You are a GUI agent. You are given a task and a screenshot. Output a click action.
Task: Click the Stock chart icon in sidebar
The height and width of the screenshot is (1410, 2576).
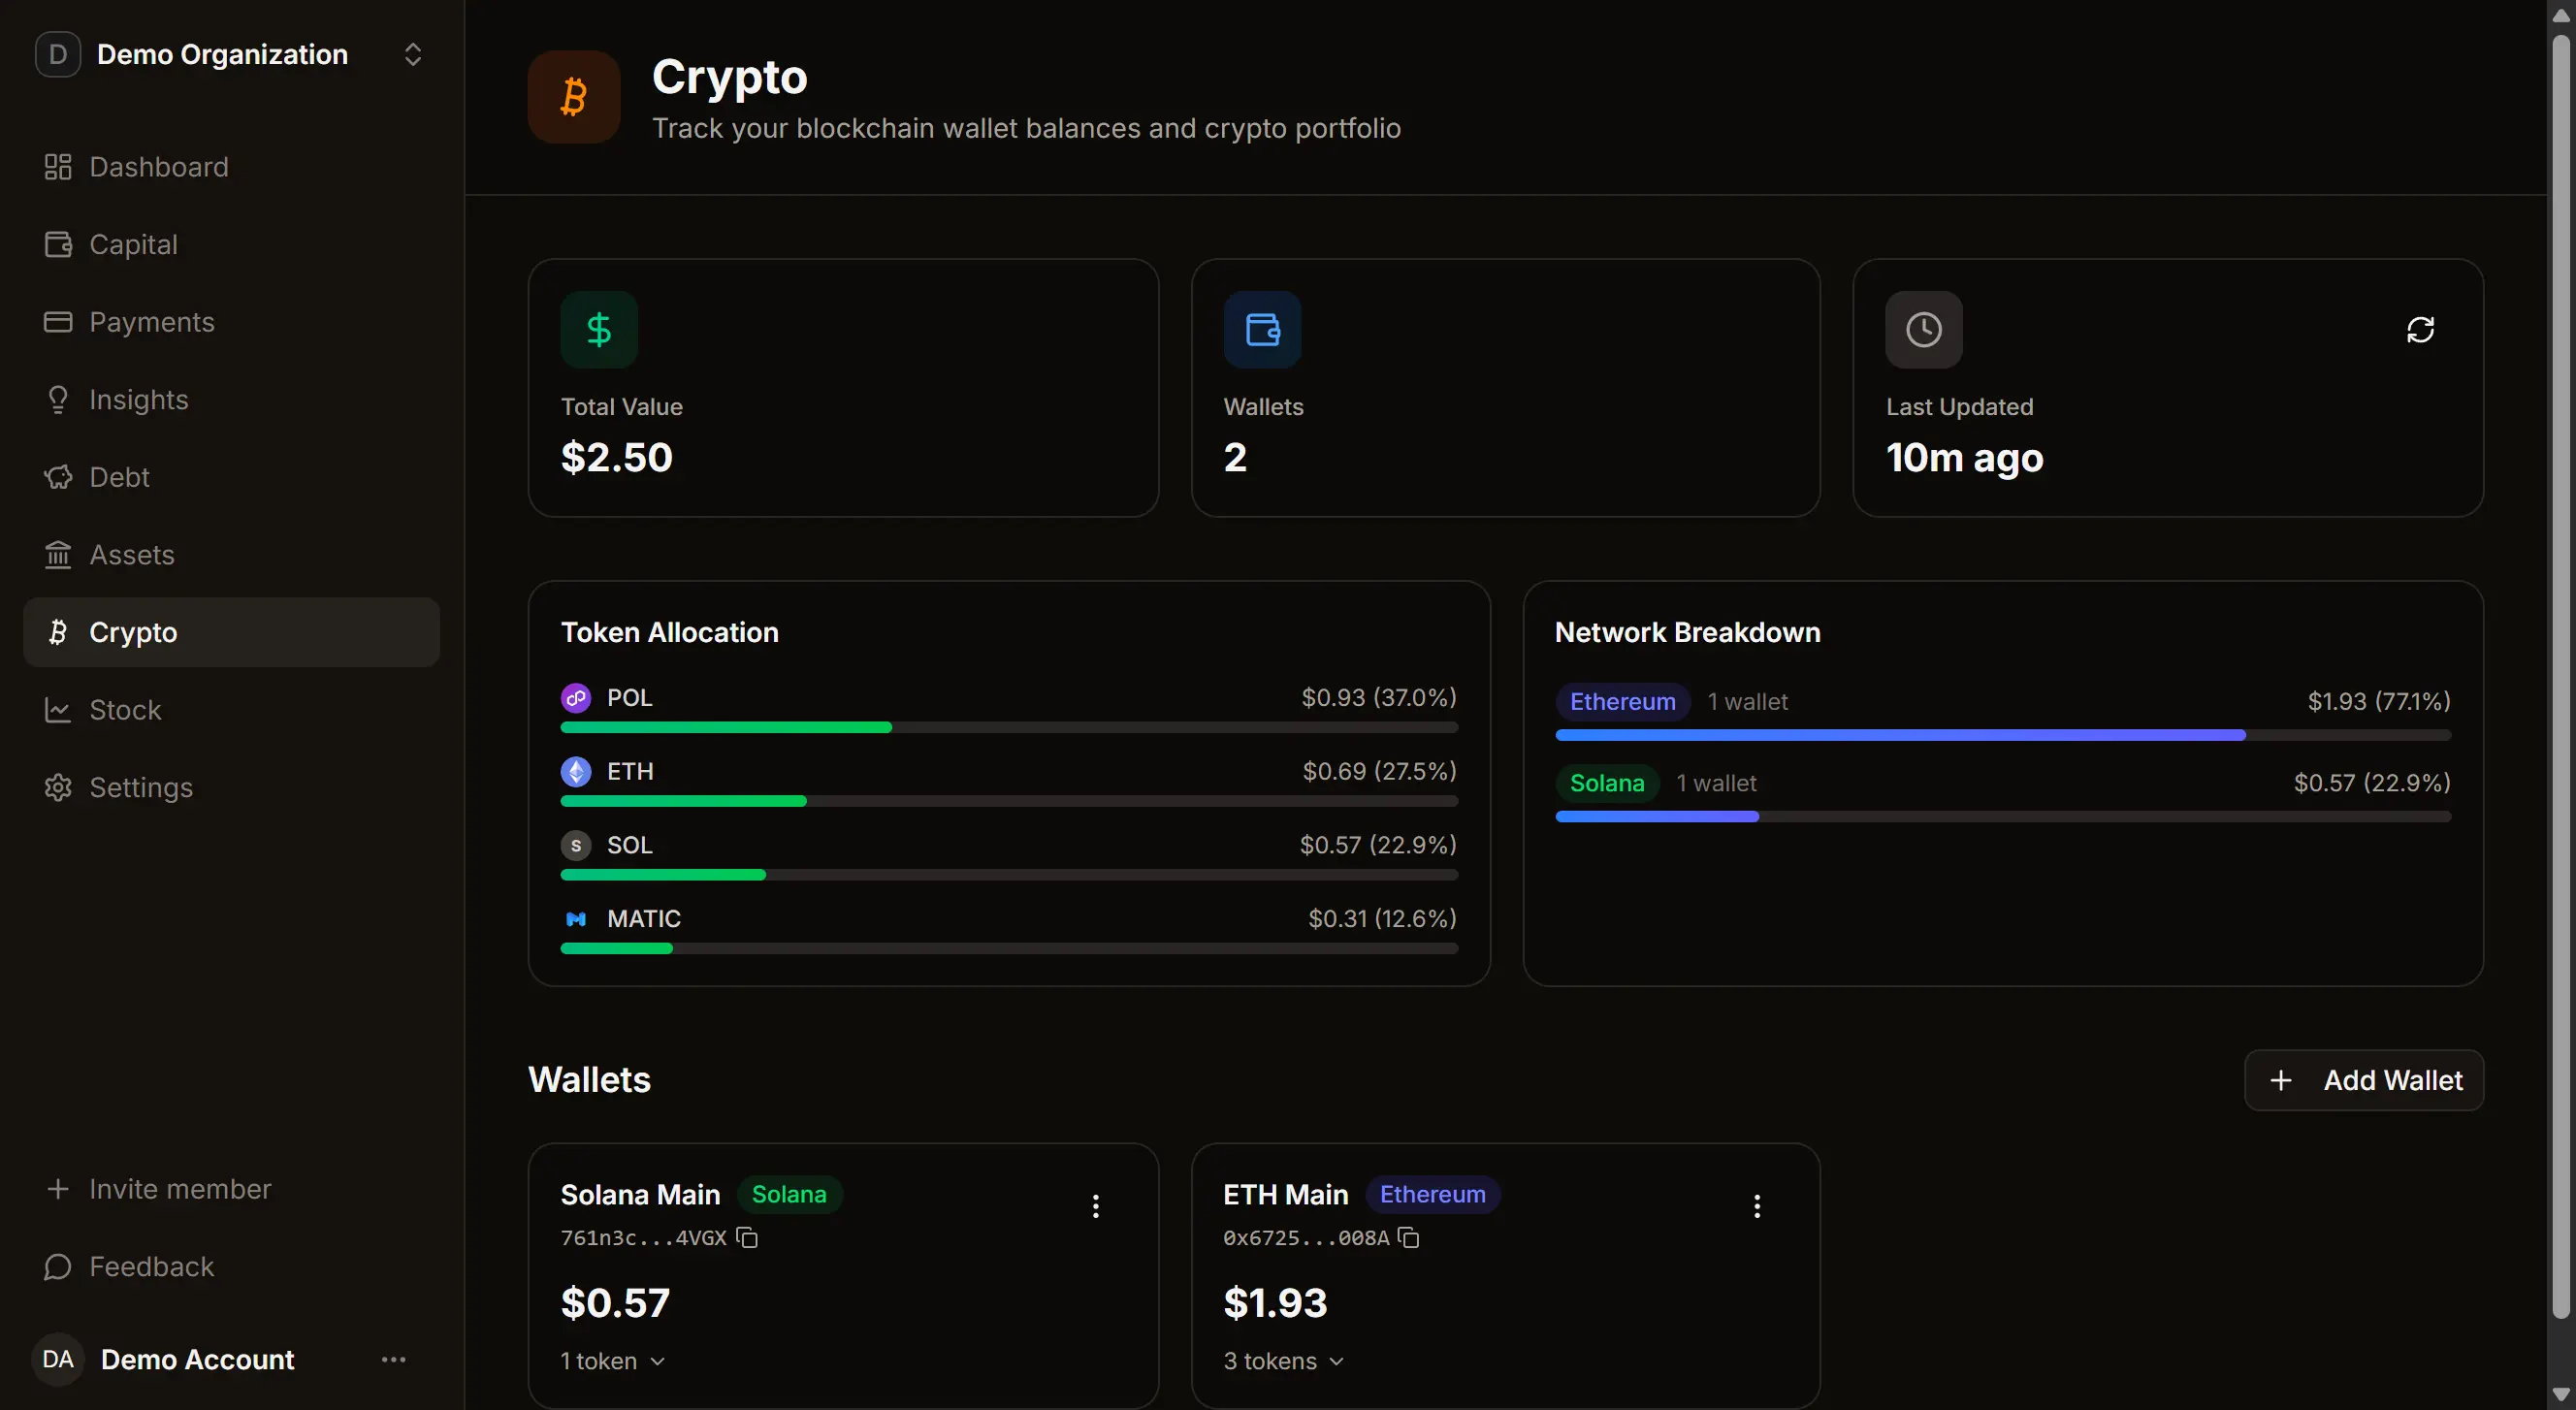(x=58, y=710)
